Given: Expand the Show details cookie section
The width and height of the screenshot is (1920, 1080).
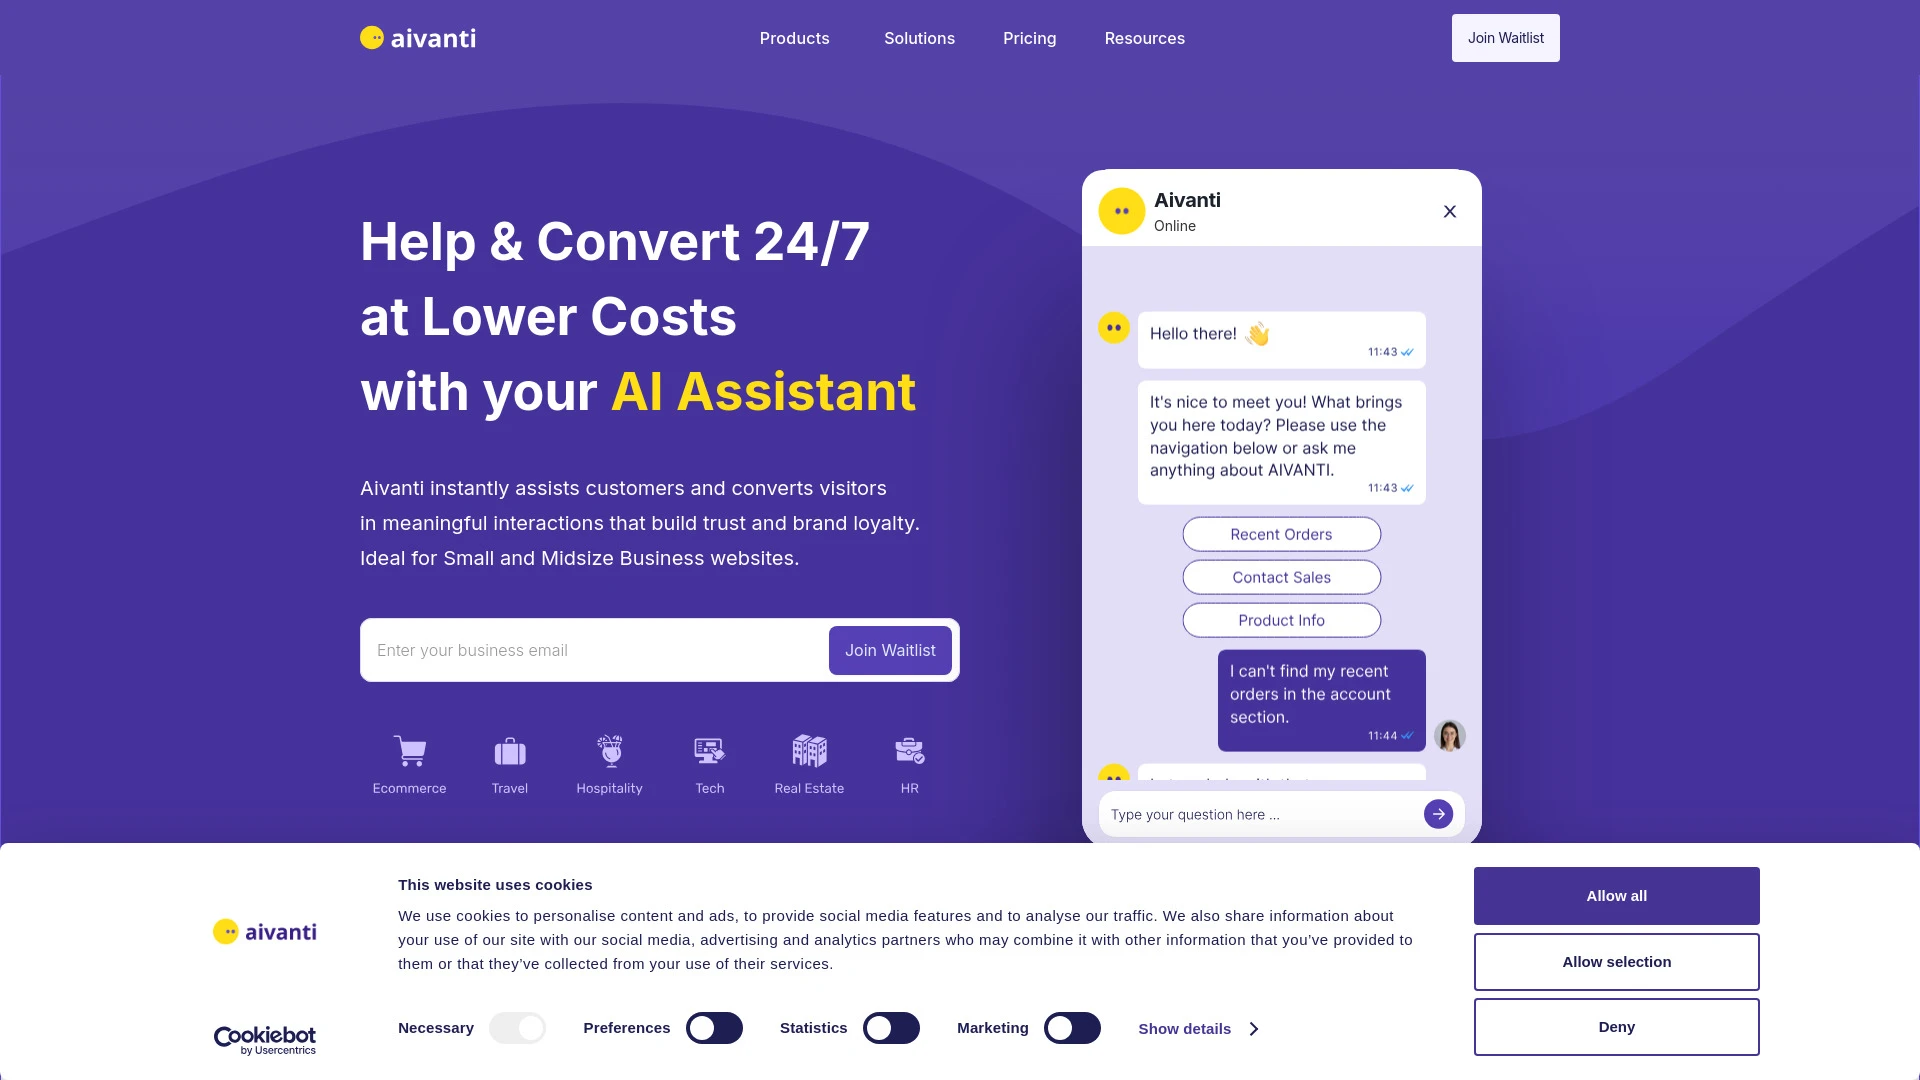Looking at the screenshot, I should [1197, 1029].
